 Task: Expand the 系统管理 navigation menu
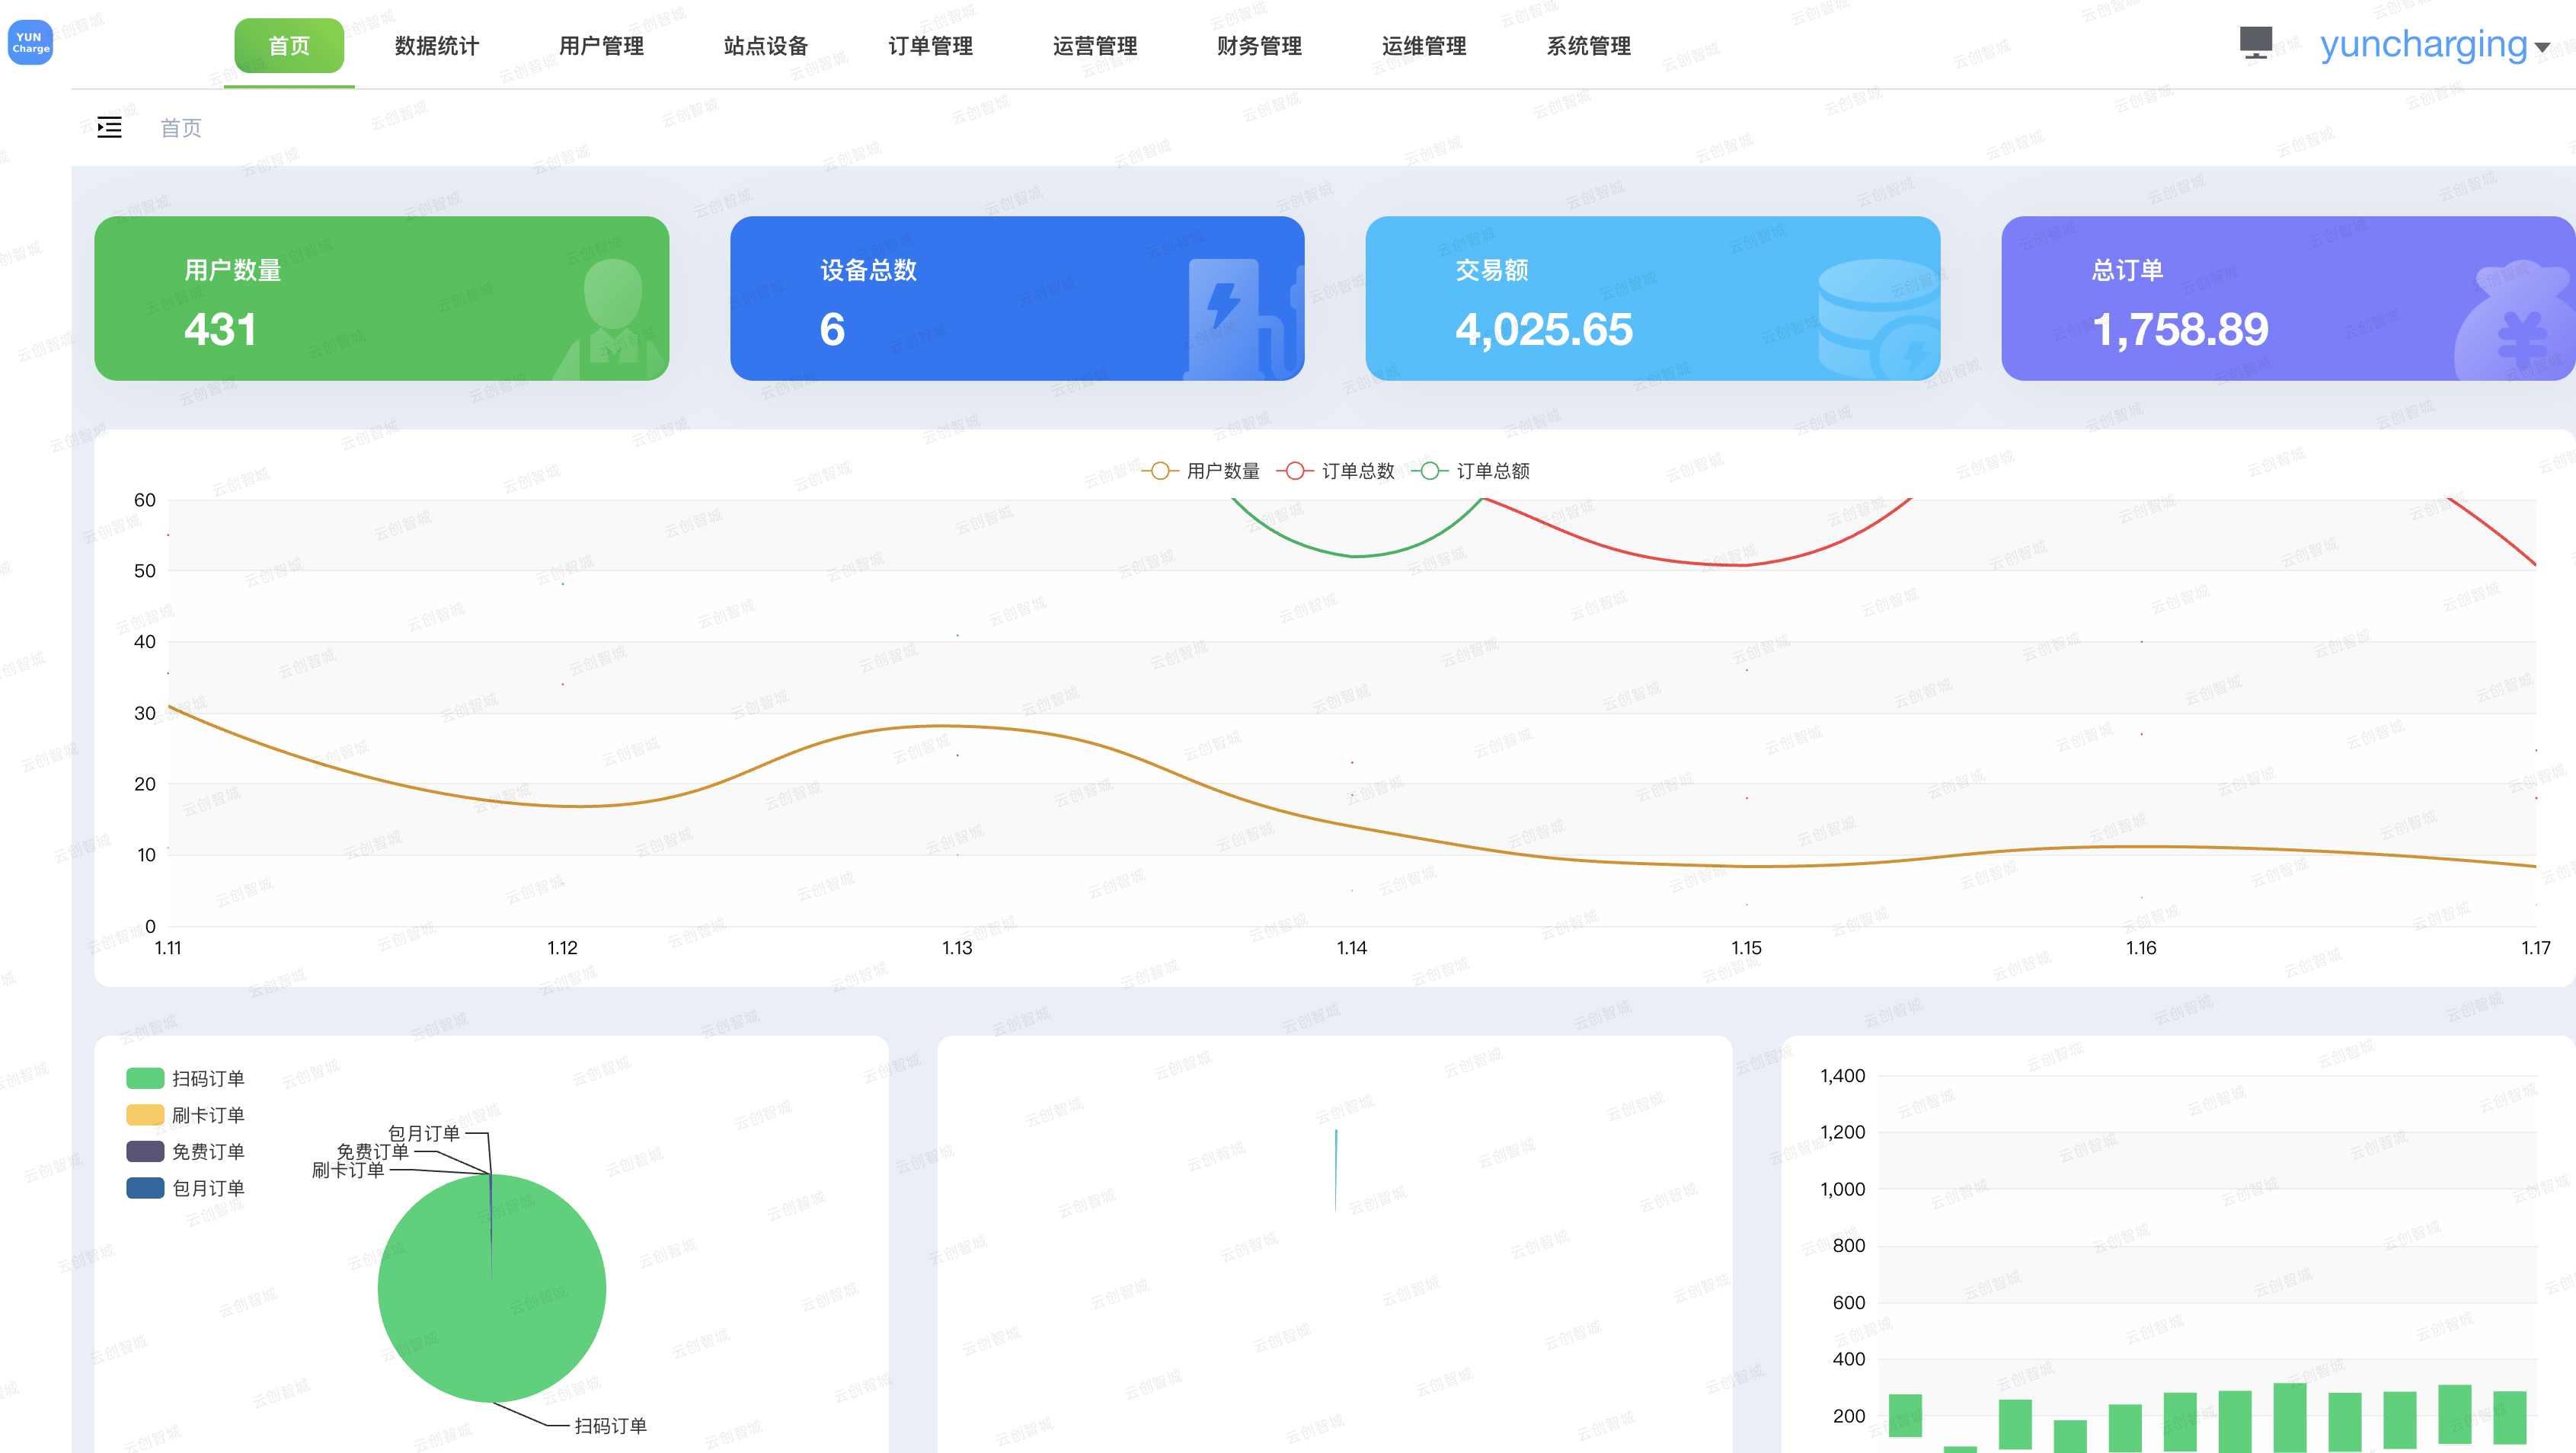click(1589, 46)
